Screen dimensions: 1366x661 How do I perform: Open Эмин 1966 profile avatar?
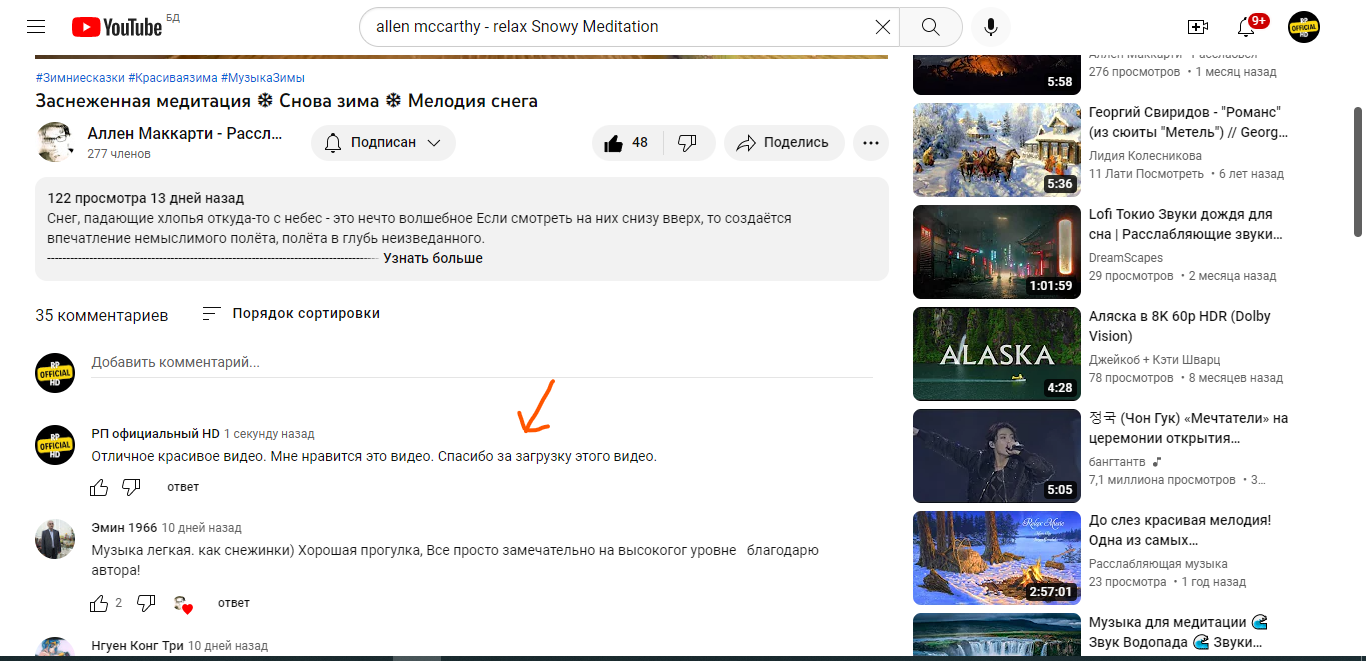coord(55,539)
